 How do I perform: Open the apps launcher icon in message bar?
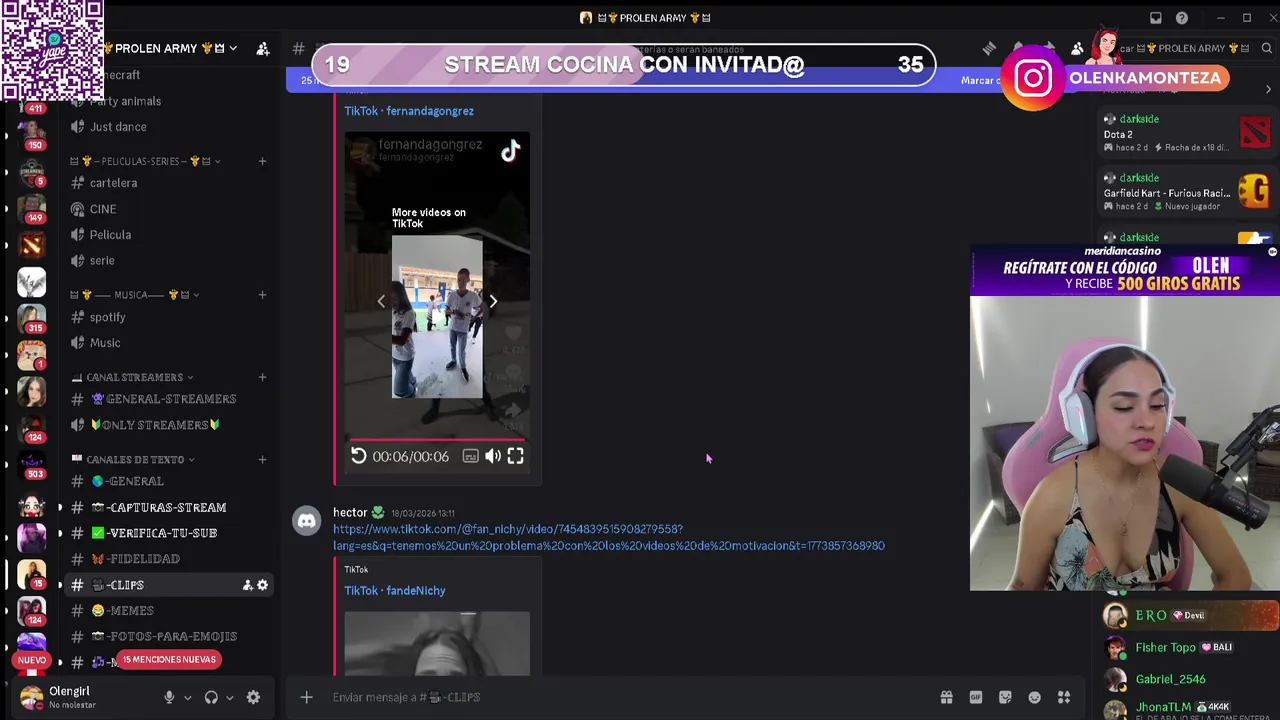tap(1064, 697)
